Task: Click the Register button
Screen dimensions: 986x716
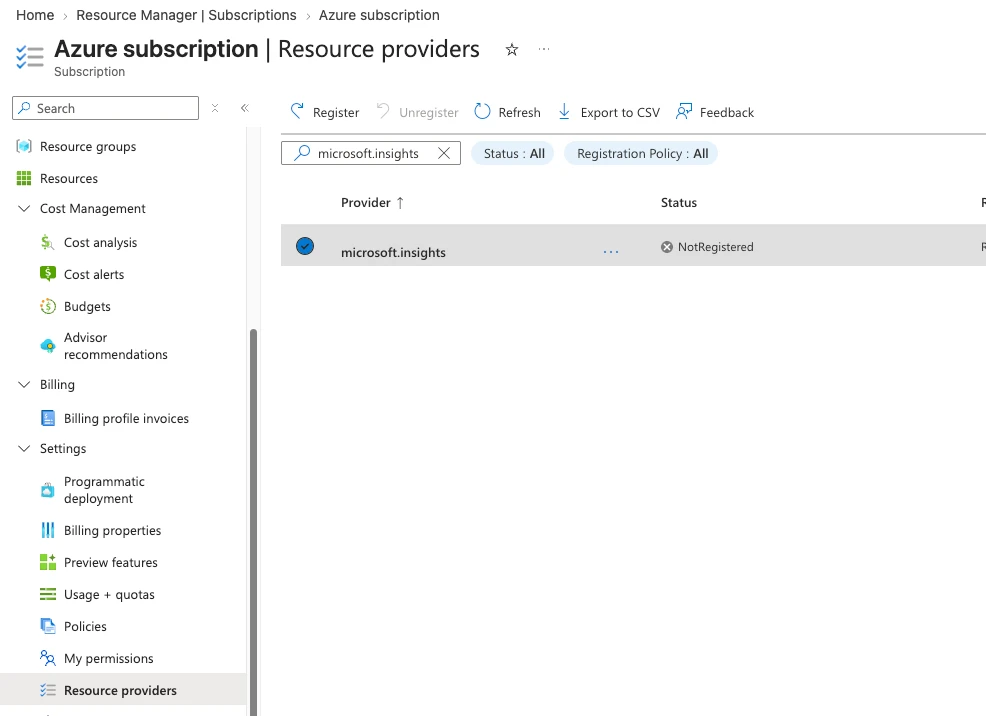Action: pos(324,113)
